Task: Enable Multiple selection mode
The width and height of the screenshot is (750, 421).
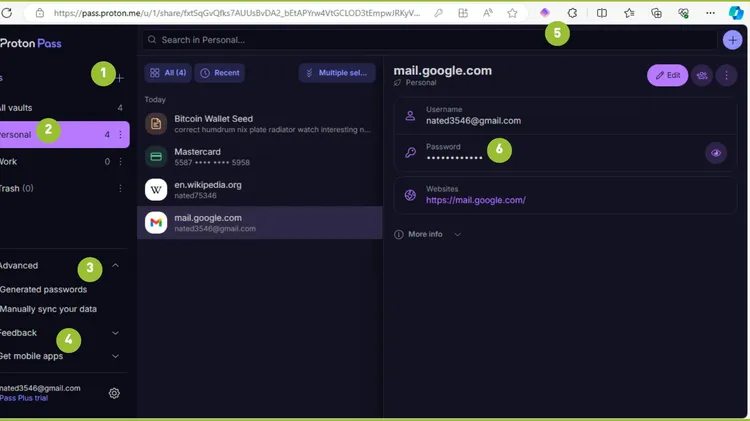Action: tap(337, 73)
